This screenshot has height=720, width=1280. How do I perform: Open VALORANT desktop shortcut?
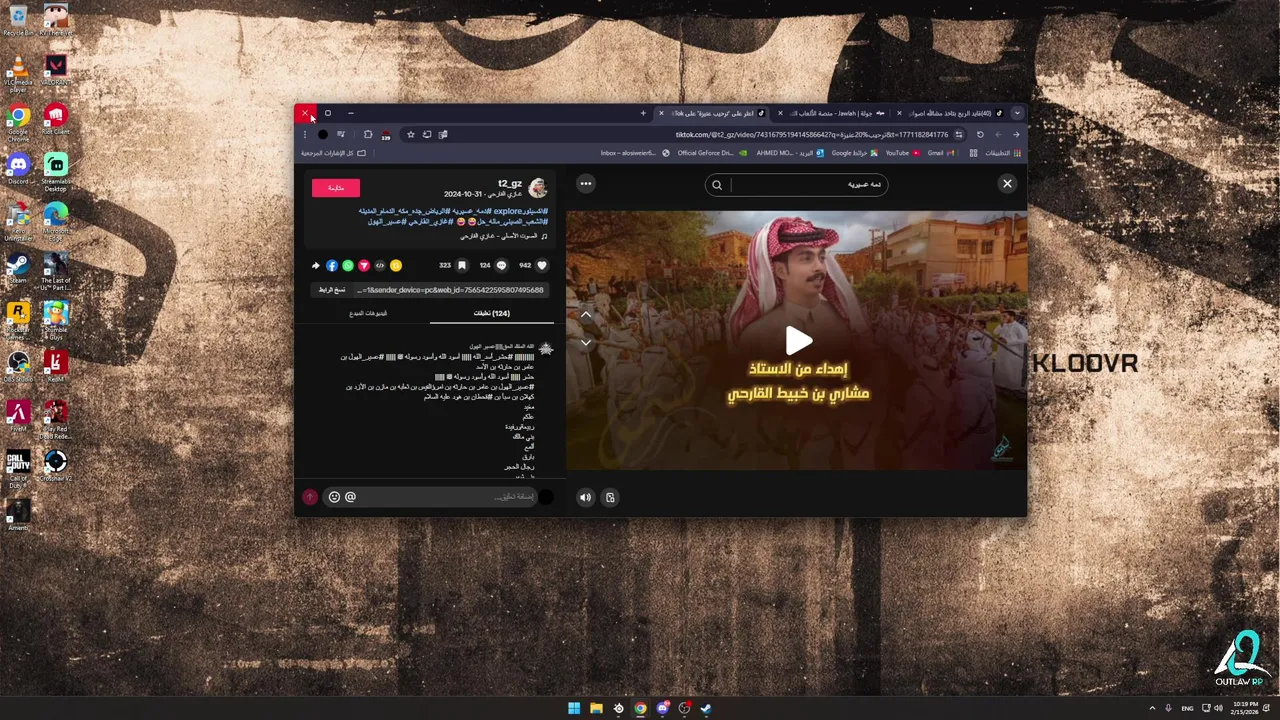click(56, 70)
